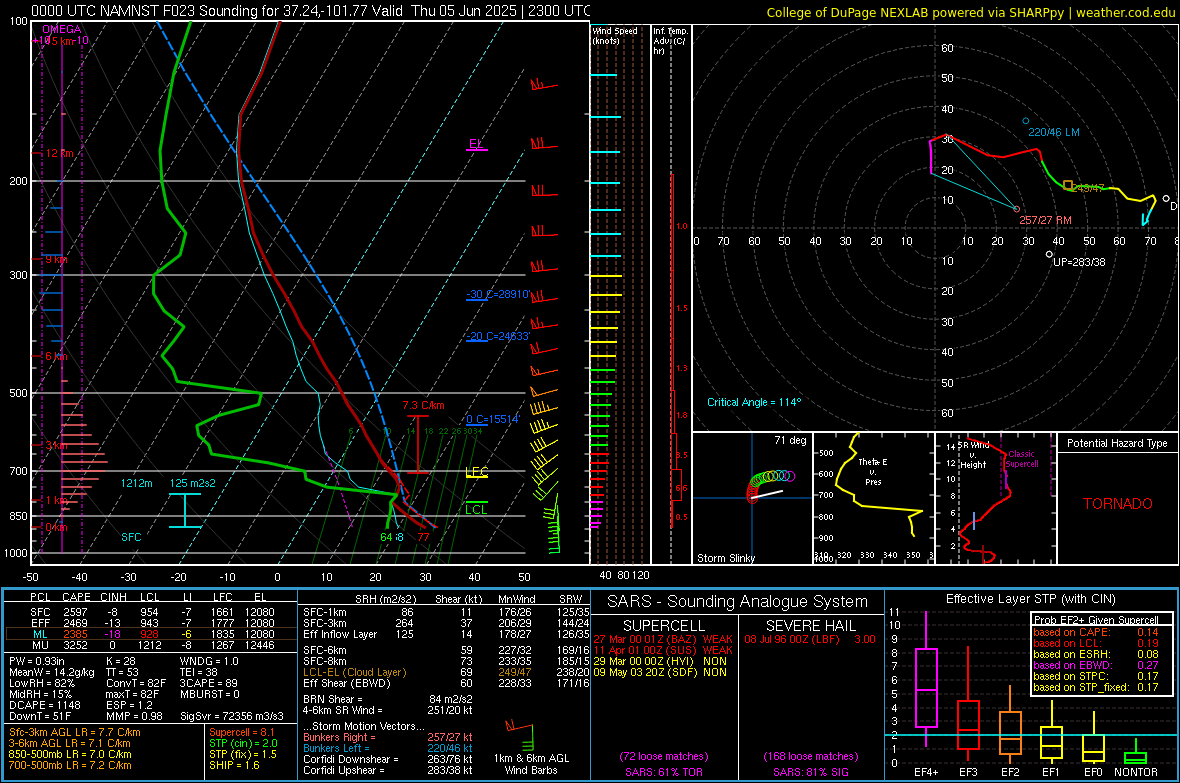Click the Theta-E v. Pres plot label

(873, 471)
